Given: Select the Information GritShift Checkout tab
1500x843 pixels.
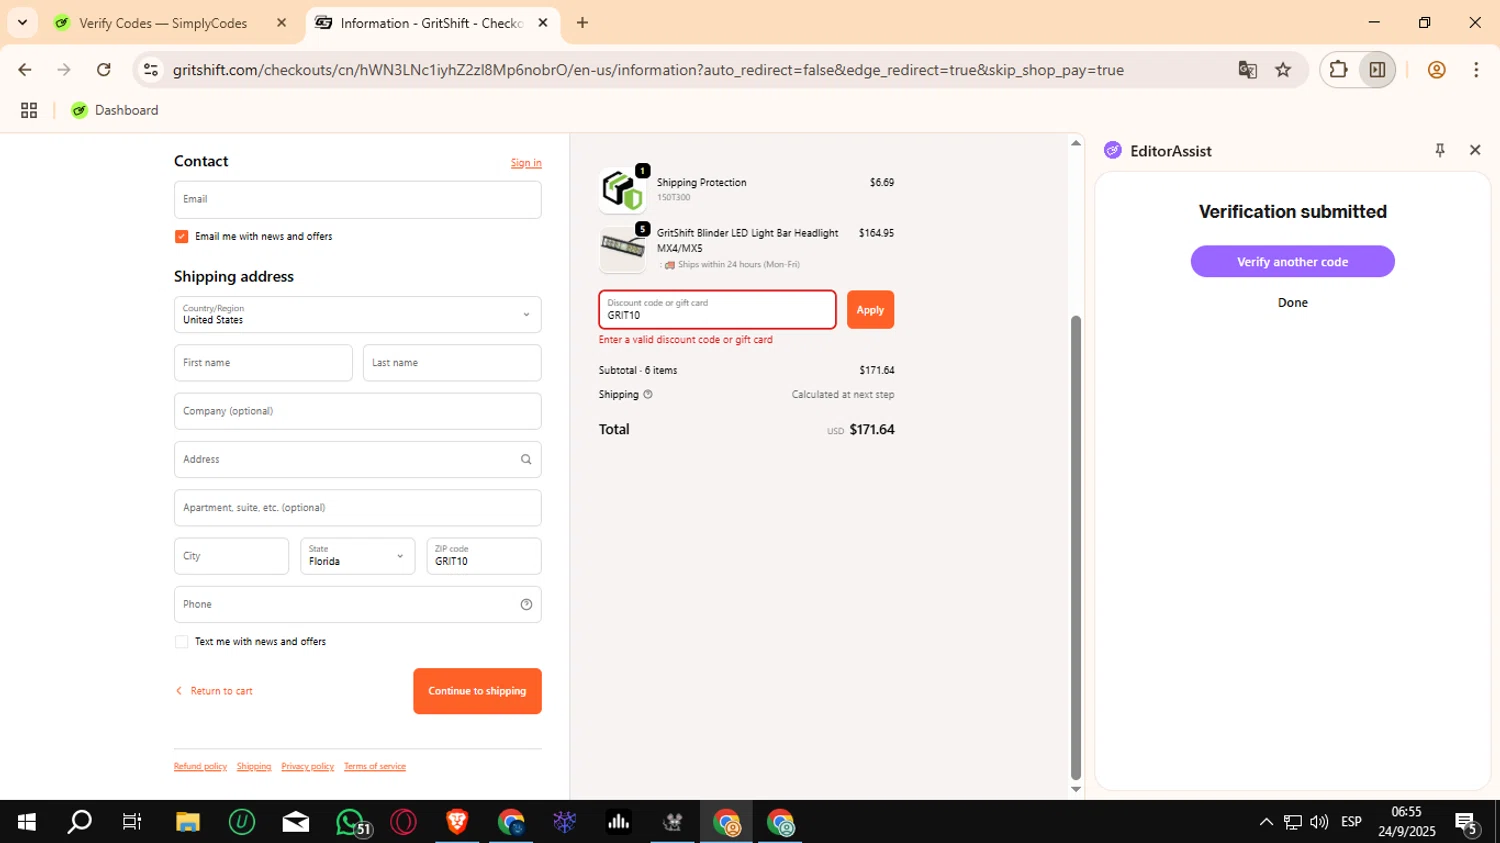Looking at the screenshot, I should 430,23.
